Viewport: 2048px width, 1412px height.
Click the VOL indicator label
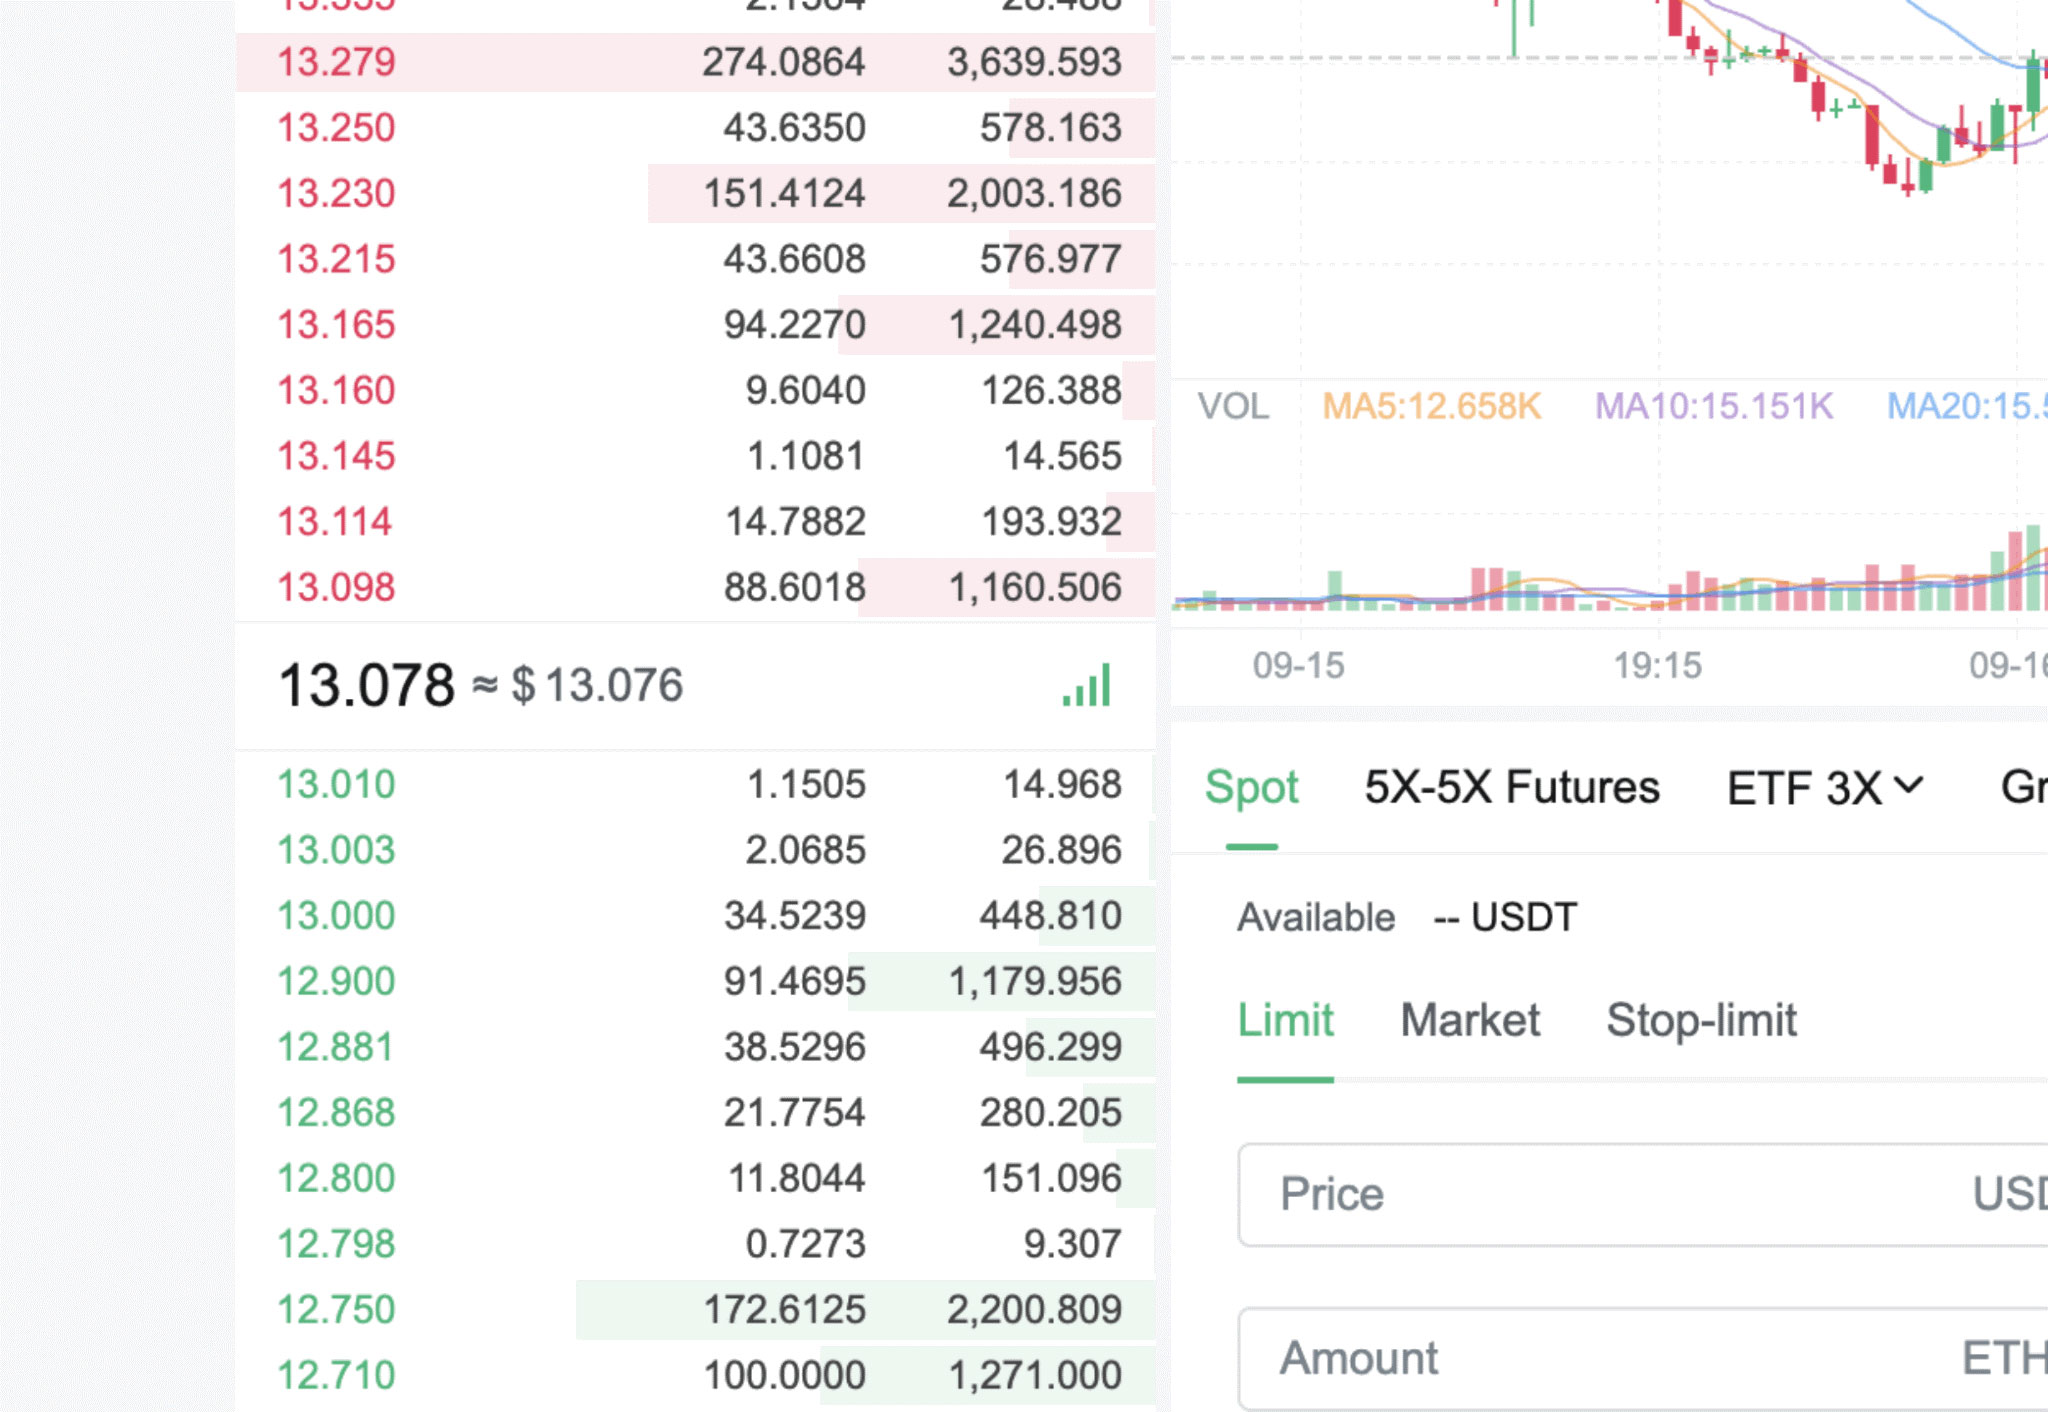click(1233, 406)
